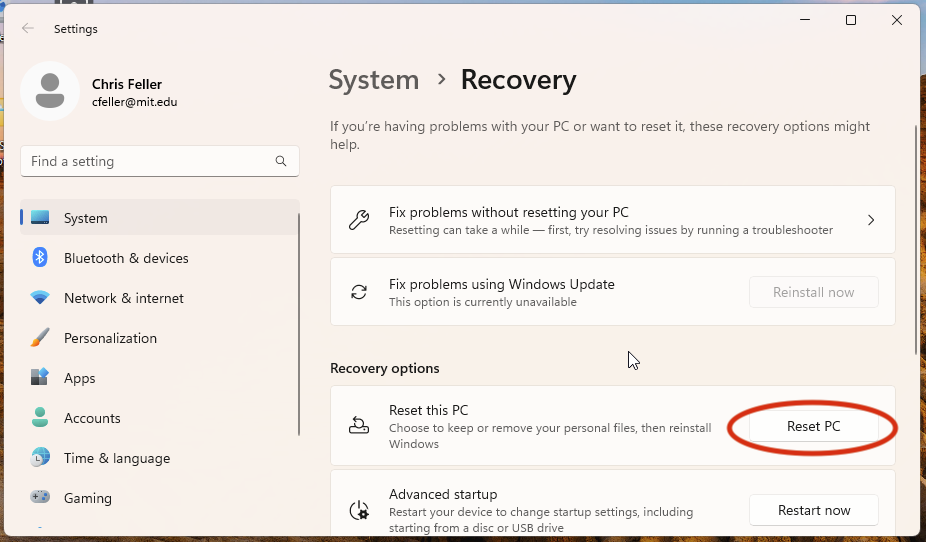This screenshot has width=926, height=542.
Task: Click the Accounts person icon
Action: click(40, 417)
